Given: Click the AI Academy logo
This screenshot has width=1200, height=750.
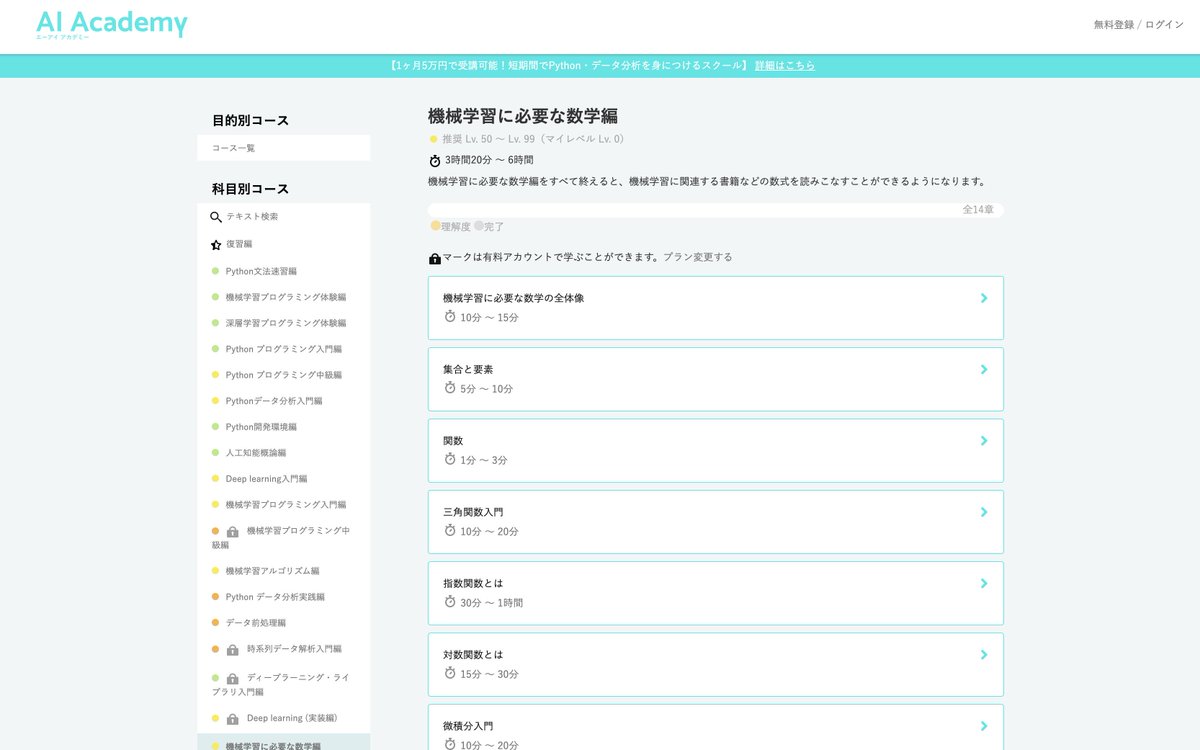Looking at the screenshot, I should (x=111, y=25).
